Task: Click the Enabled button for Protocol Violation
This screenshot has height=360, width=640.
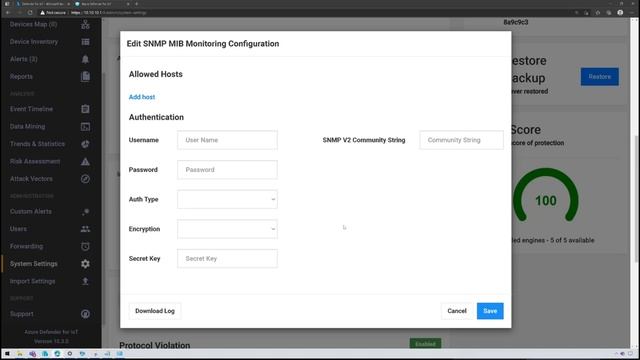Action: 425,344
